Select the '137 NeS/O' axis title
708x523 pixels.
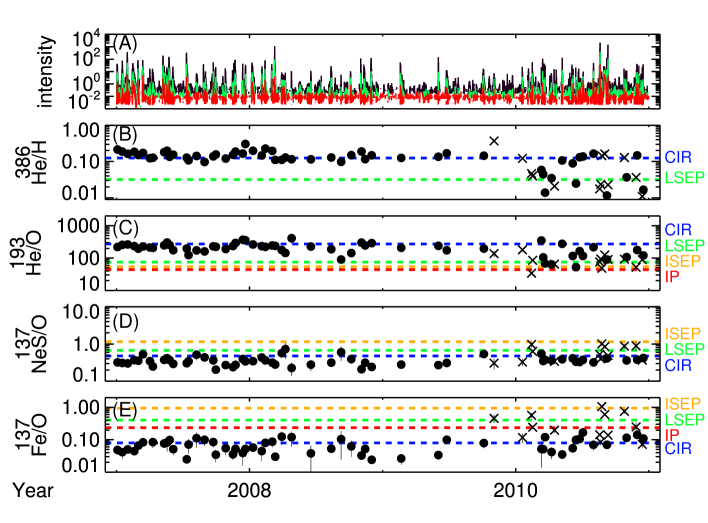click(x=31, y=344)
